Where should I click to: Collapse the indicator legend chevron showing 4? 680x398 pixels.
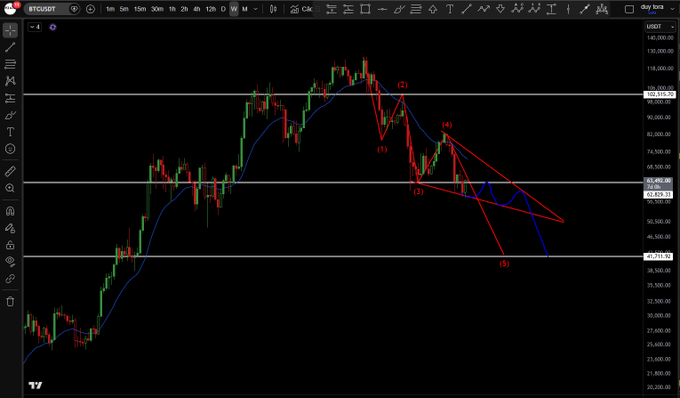coord(35,27)
